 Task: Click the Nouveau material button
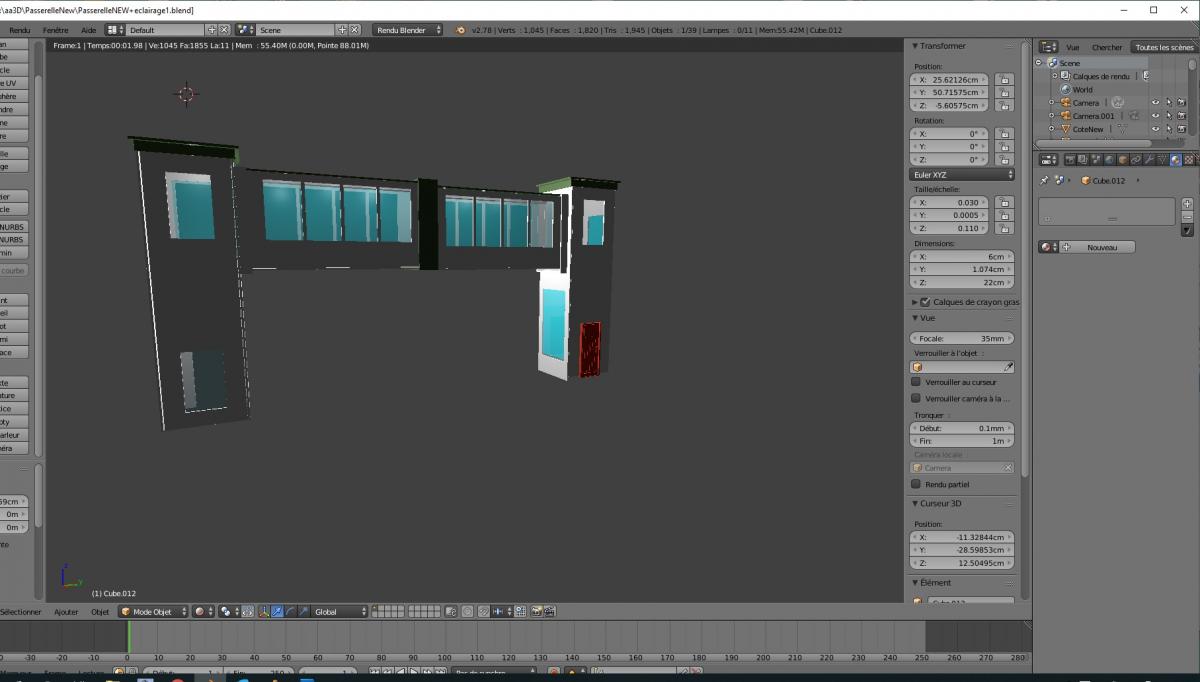click(x=1101, y=247)
